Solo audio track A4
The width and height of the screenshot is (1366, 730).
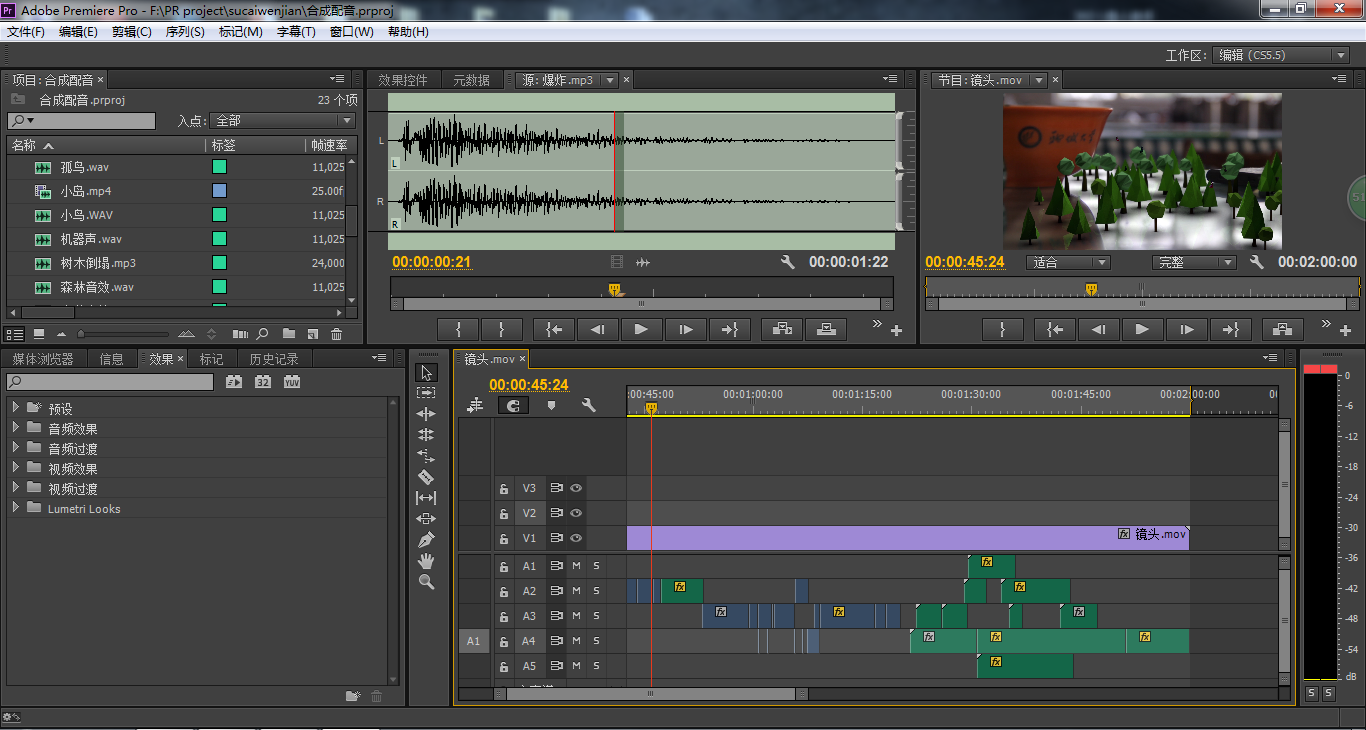point(596,641)
